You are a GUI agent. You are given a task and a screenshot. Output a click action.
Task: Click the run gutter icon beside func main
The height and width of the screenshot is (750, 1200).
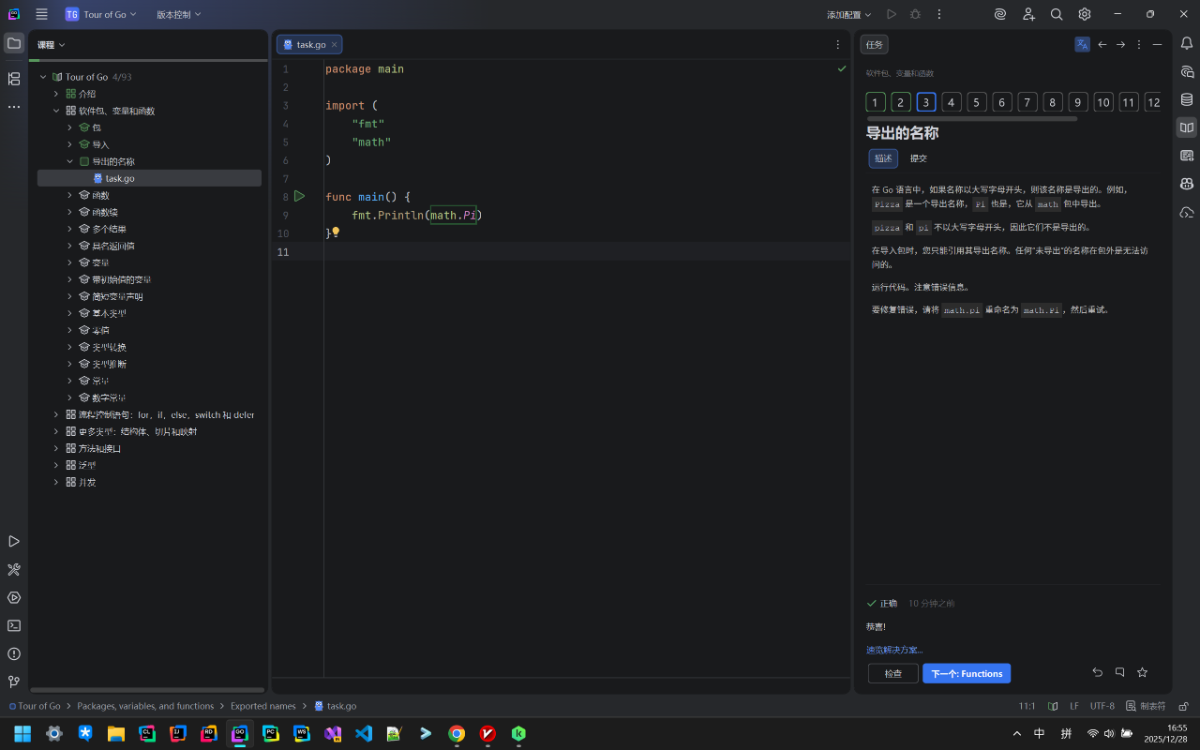click(299, 197)
